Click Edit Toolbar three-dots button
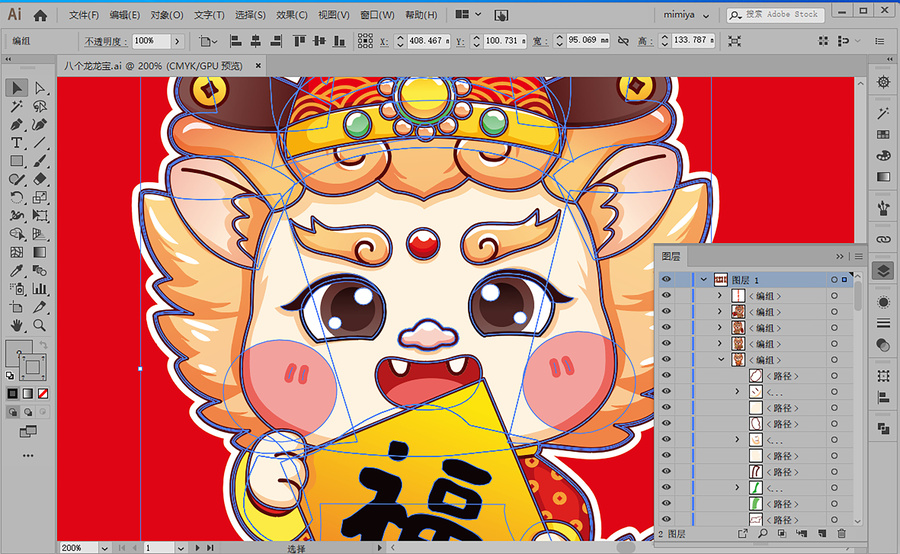This screenshot has width=900, height=554. 28,455
